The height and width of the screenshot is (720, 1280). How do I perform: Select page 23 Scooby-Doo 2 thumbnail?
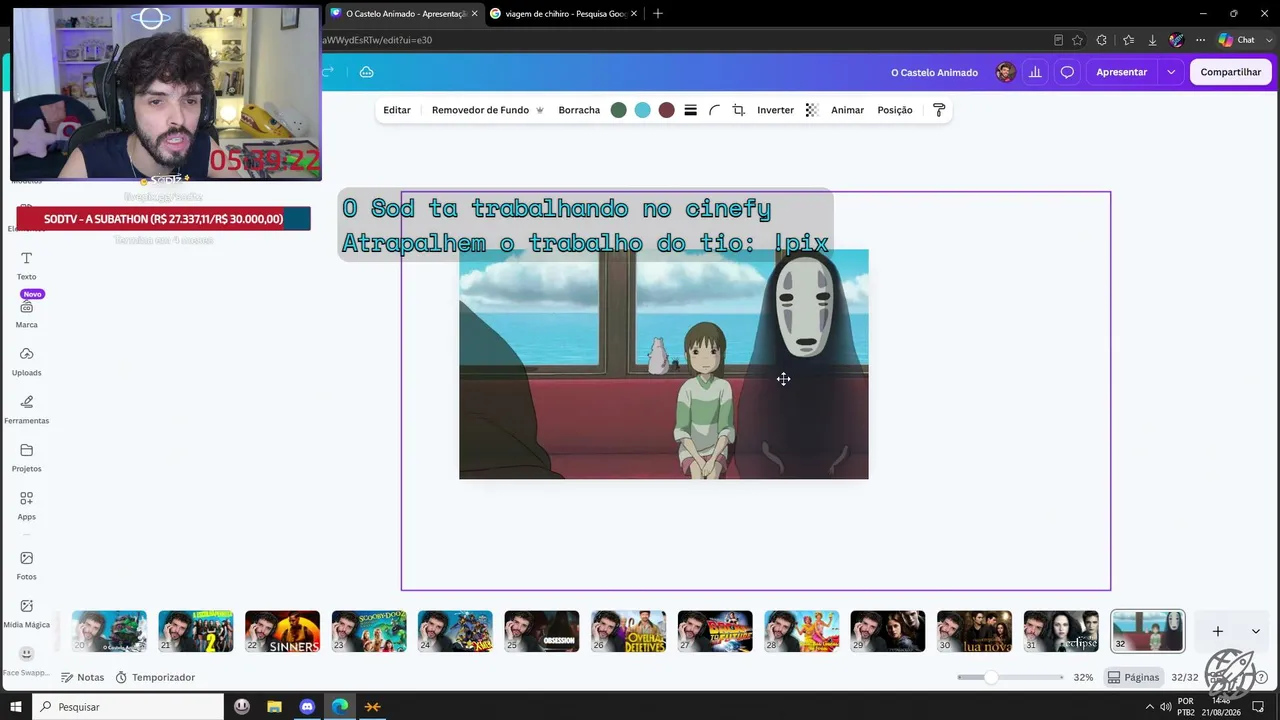pos(369,631)
